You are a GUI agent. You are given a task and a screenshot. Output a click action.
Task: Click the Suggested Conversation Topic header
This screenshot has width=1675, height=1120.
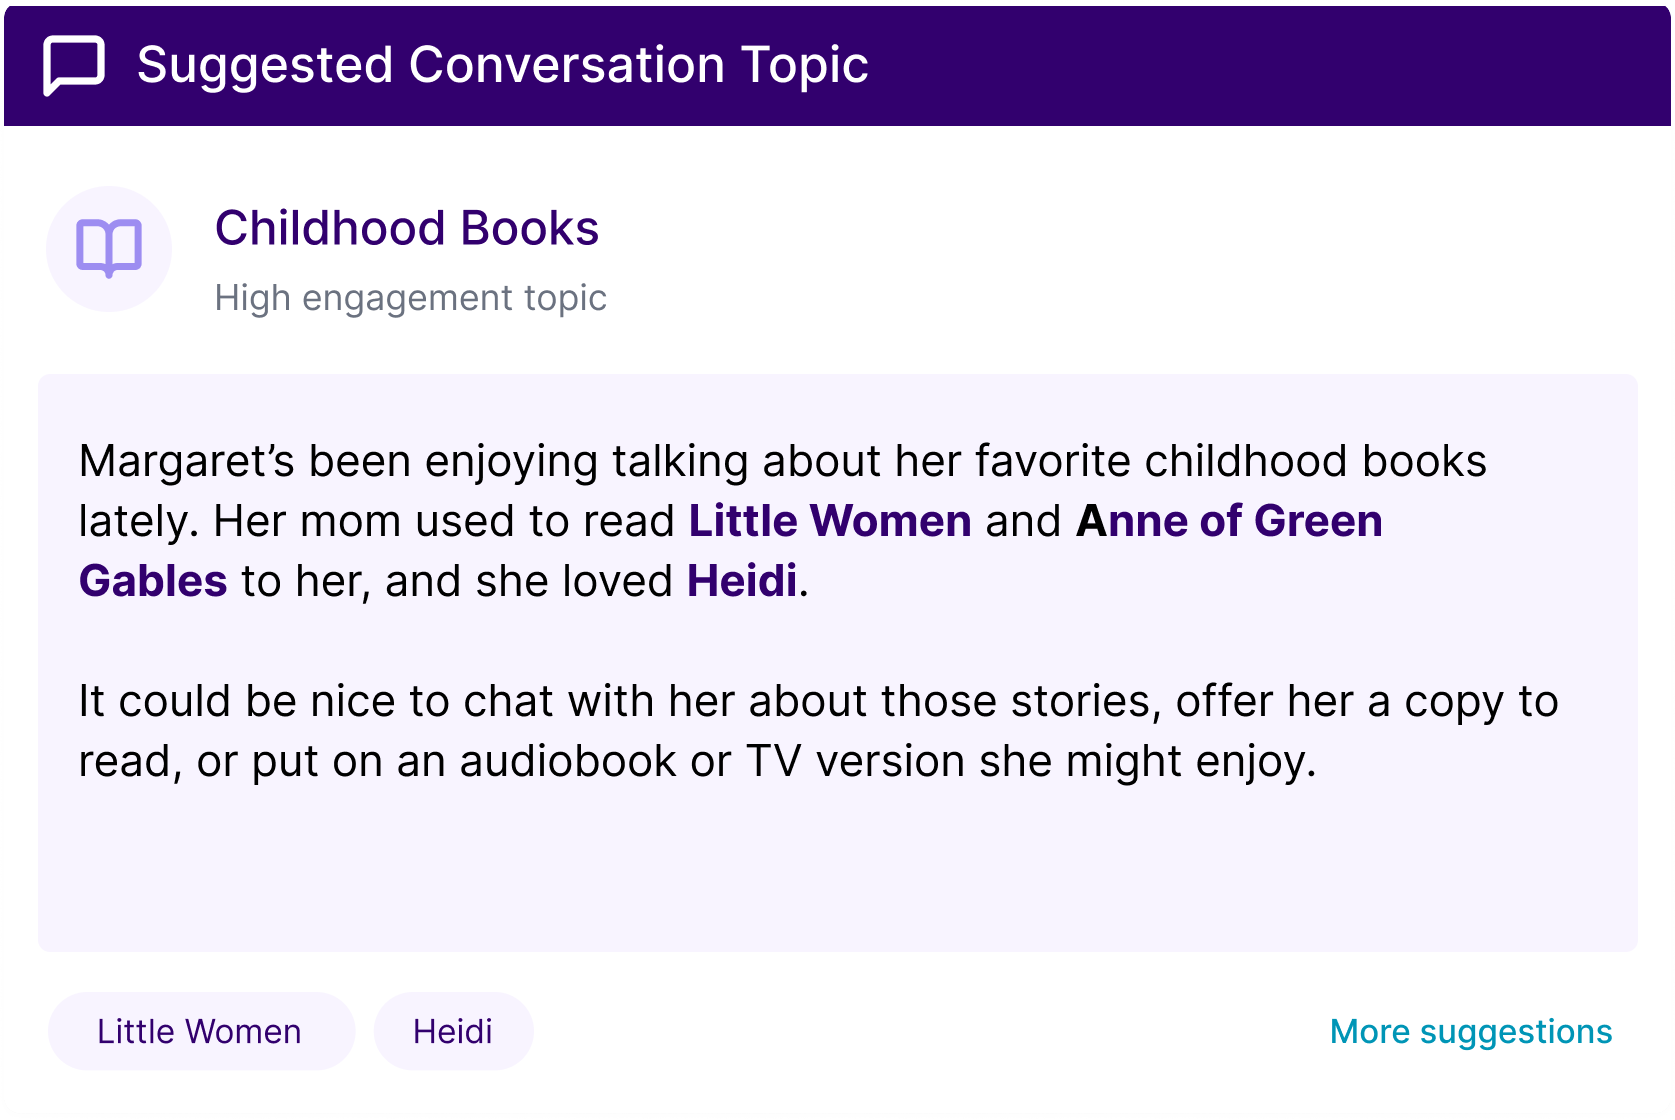pyautogui.click(x=502, y=66)
